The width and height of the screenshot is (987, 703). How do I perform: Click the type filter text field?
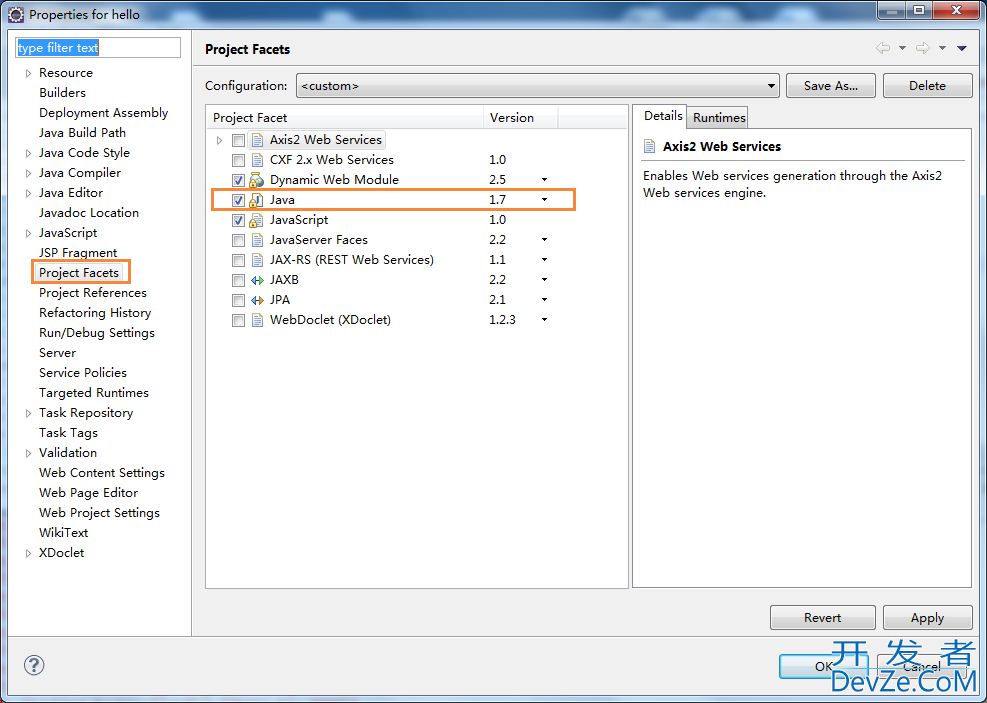(98, 48)
